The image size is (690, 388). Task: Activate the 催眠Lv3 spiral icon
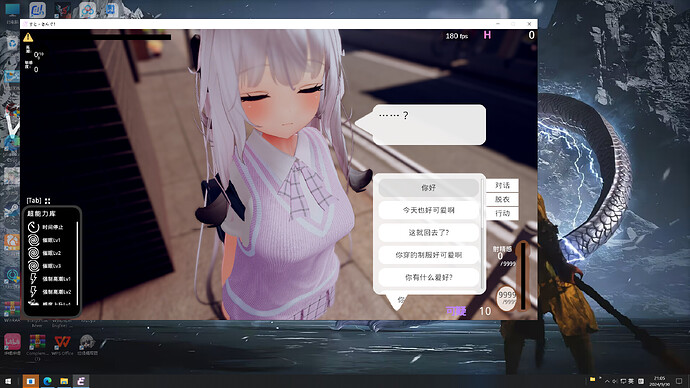click(33, 266)
